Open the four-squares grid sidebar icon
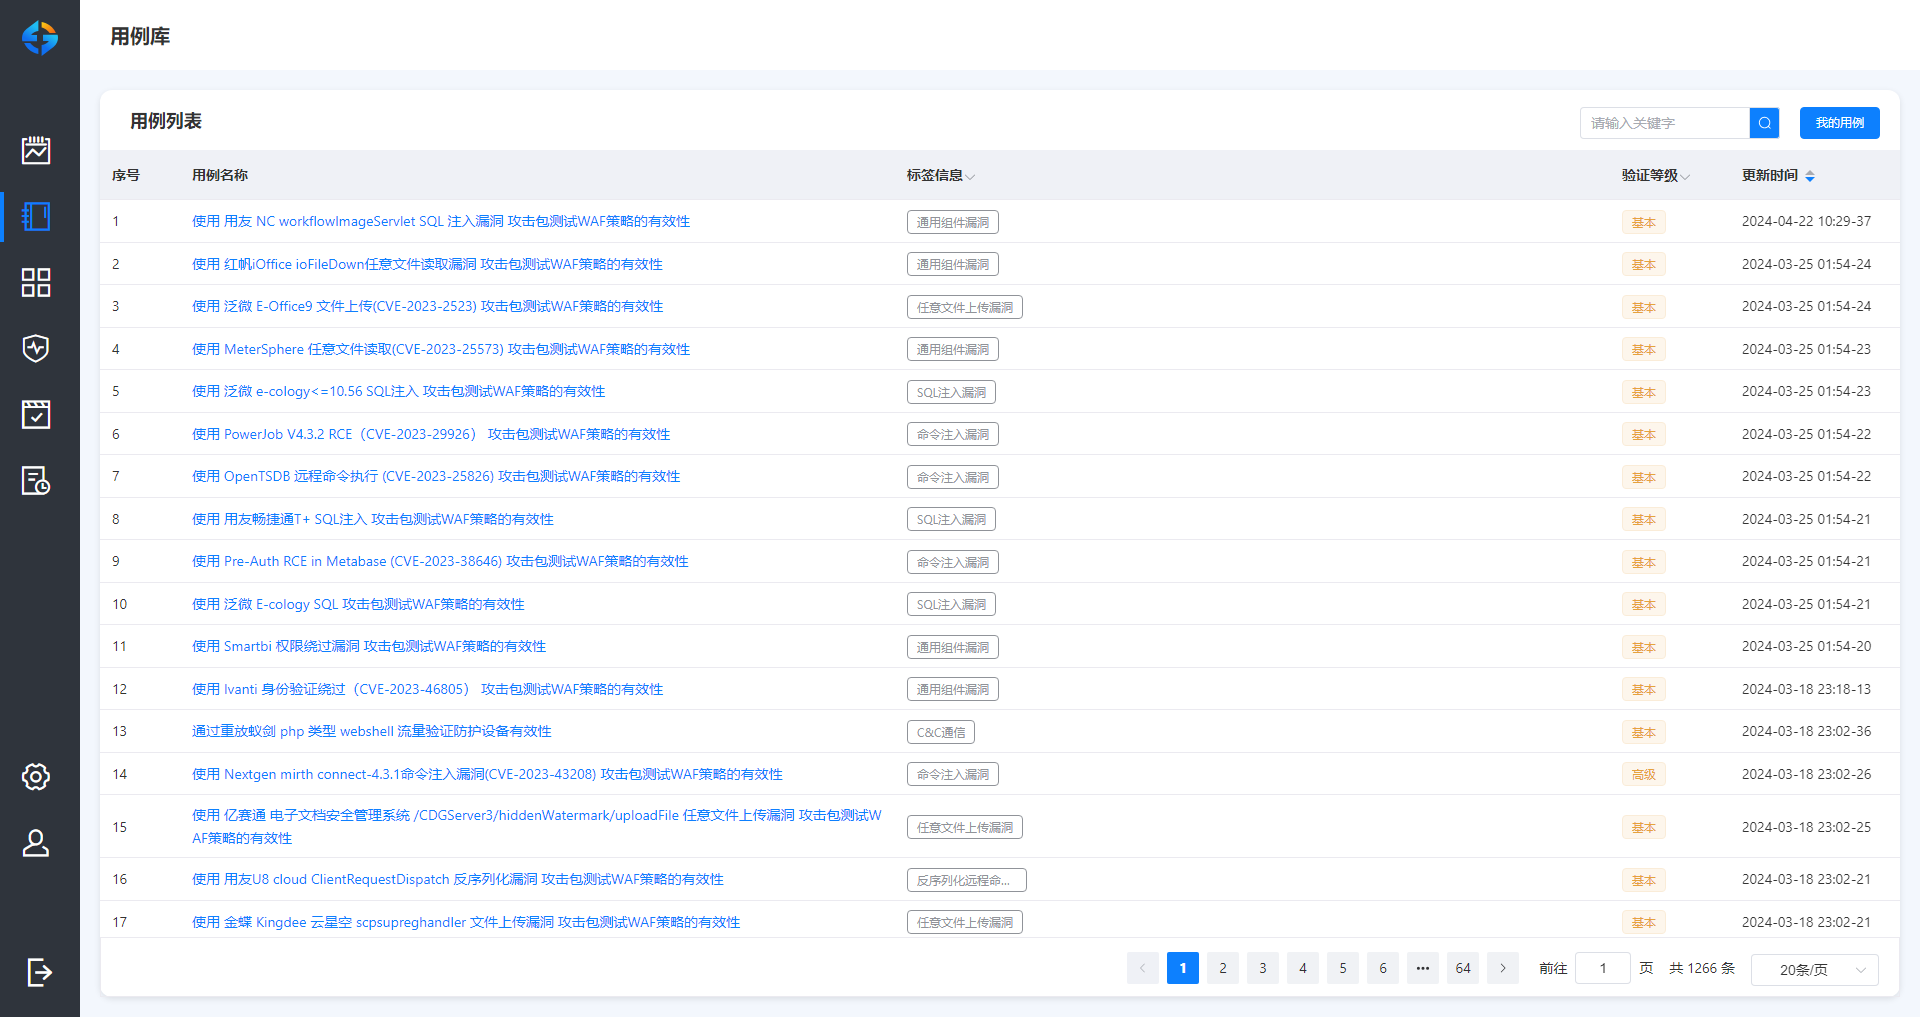 point(36,282)
